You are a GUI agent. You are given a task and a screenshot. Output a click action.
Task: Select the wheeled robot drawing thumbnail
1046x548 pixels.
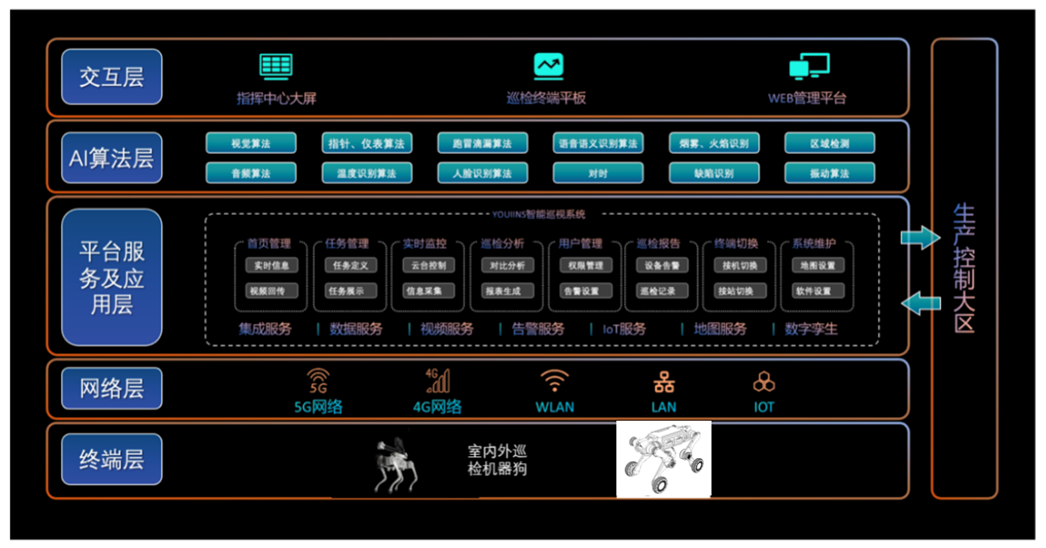[x=663, y=459]
